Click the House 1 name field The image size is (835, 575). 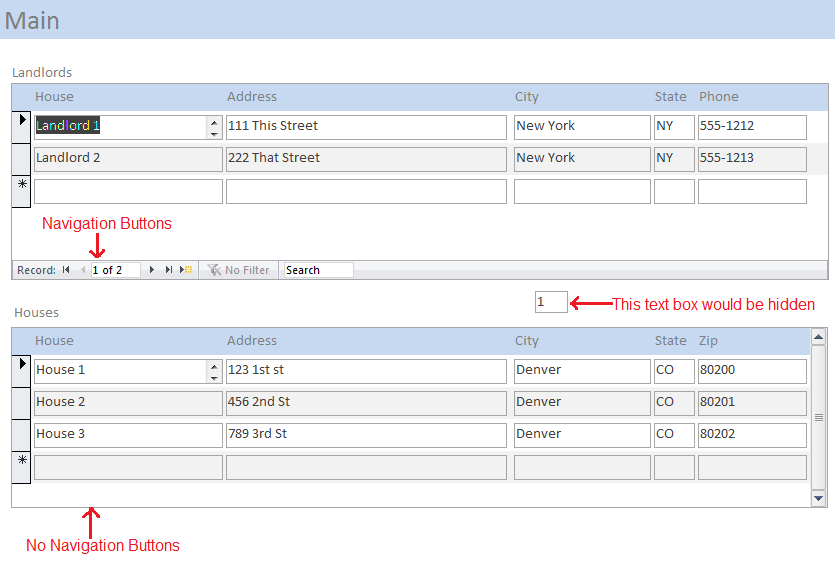(128, 371)
